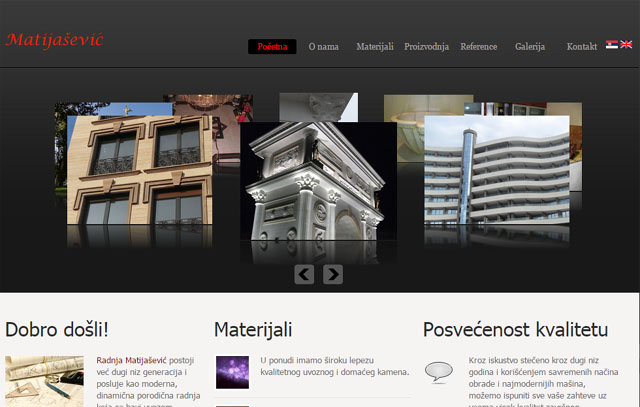Open the purple sparkle materials thumbnail

click(232, 372)
